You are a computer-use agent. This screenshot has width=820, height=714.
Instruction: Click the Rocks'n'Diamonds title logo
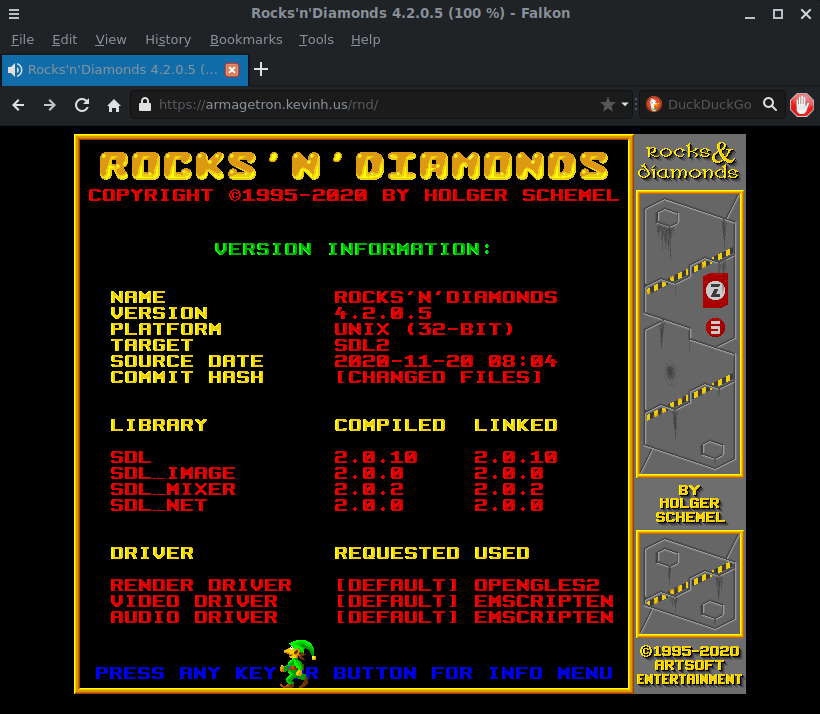tap(354, 166)
